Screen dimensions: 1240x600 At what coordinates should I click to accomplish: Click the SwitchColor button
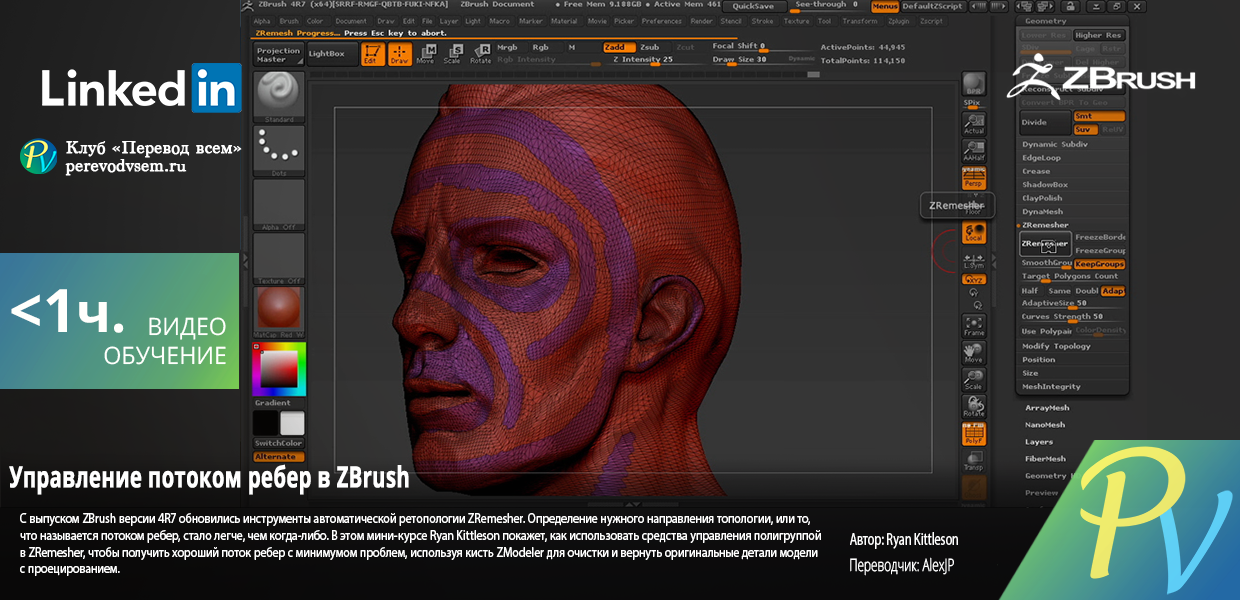click(279, 443)
